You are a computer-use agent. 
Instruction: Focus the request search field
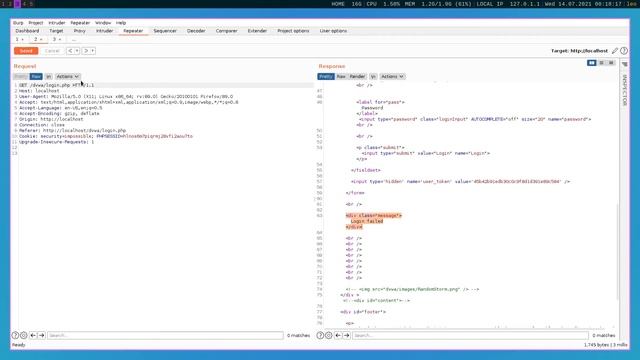165,335
